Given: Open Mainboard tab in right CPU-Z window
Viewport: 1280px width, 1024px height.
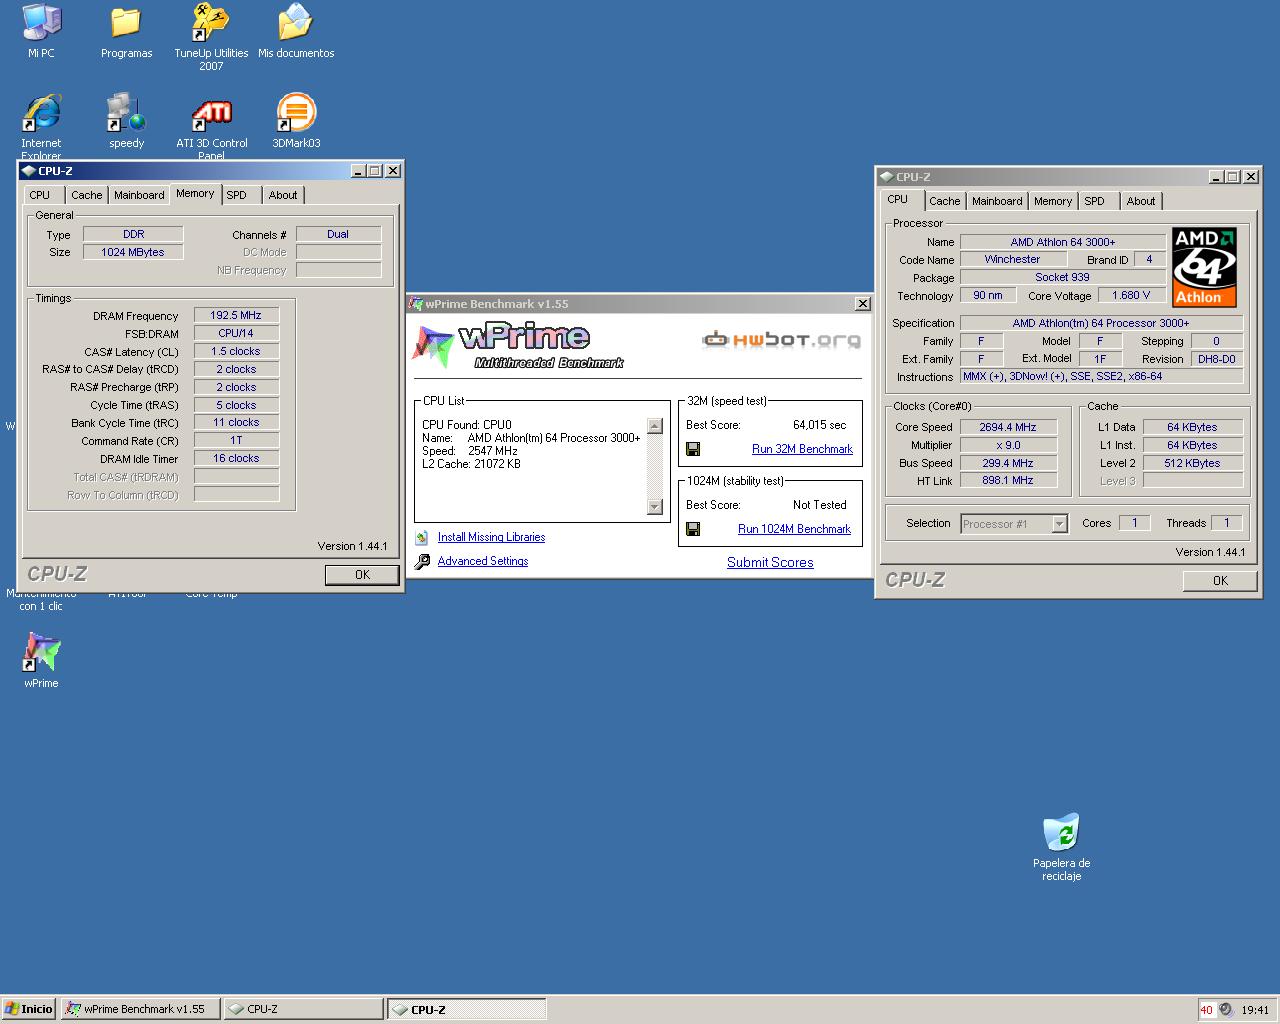Looking at the screenshot, I should pos(997,201).
